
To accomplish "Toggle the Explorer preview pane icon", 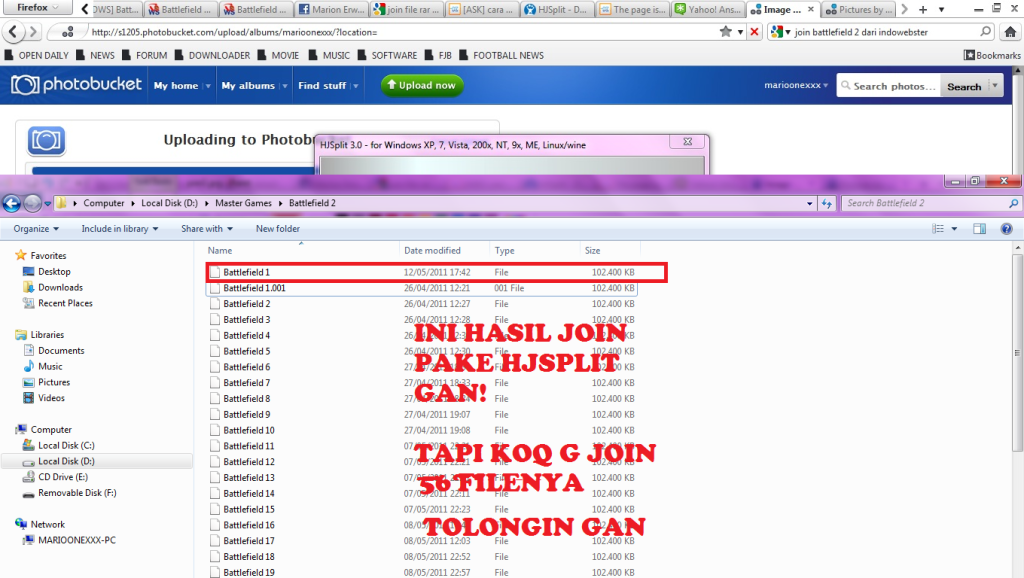I will [979, 229].
